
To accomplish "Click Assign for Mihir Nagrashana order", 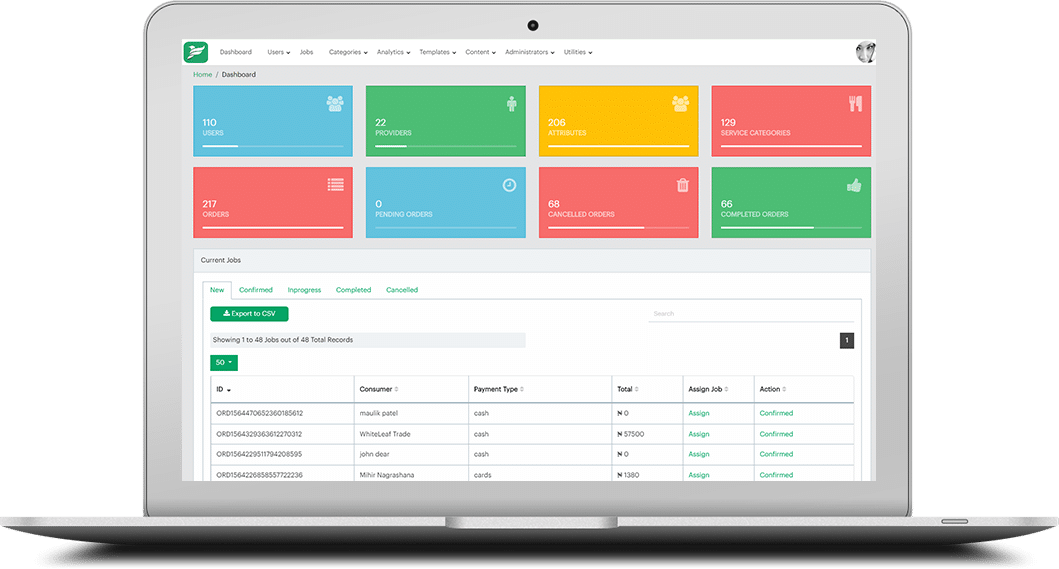I will (x=698, y=475).
